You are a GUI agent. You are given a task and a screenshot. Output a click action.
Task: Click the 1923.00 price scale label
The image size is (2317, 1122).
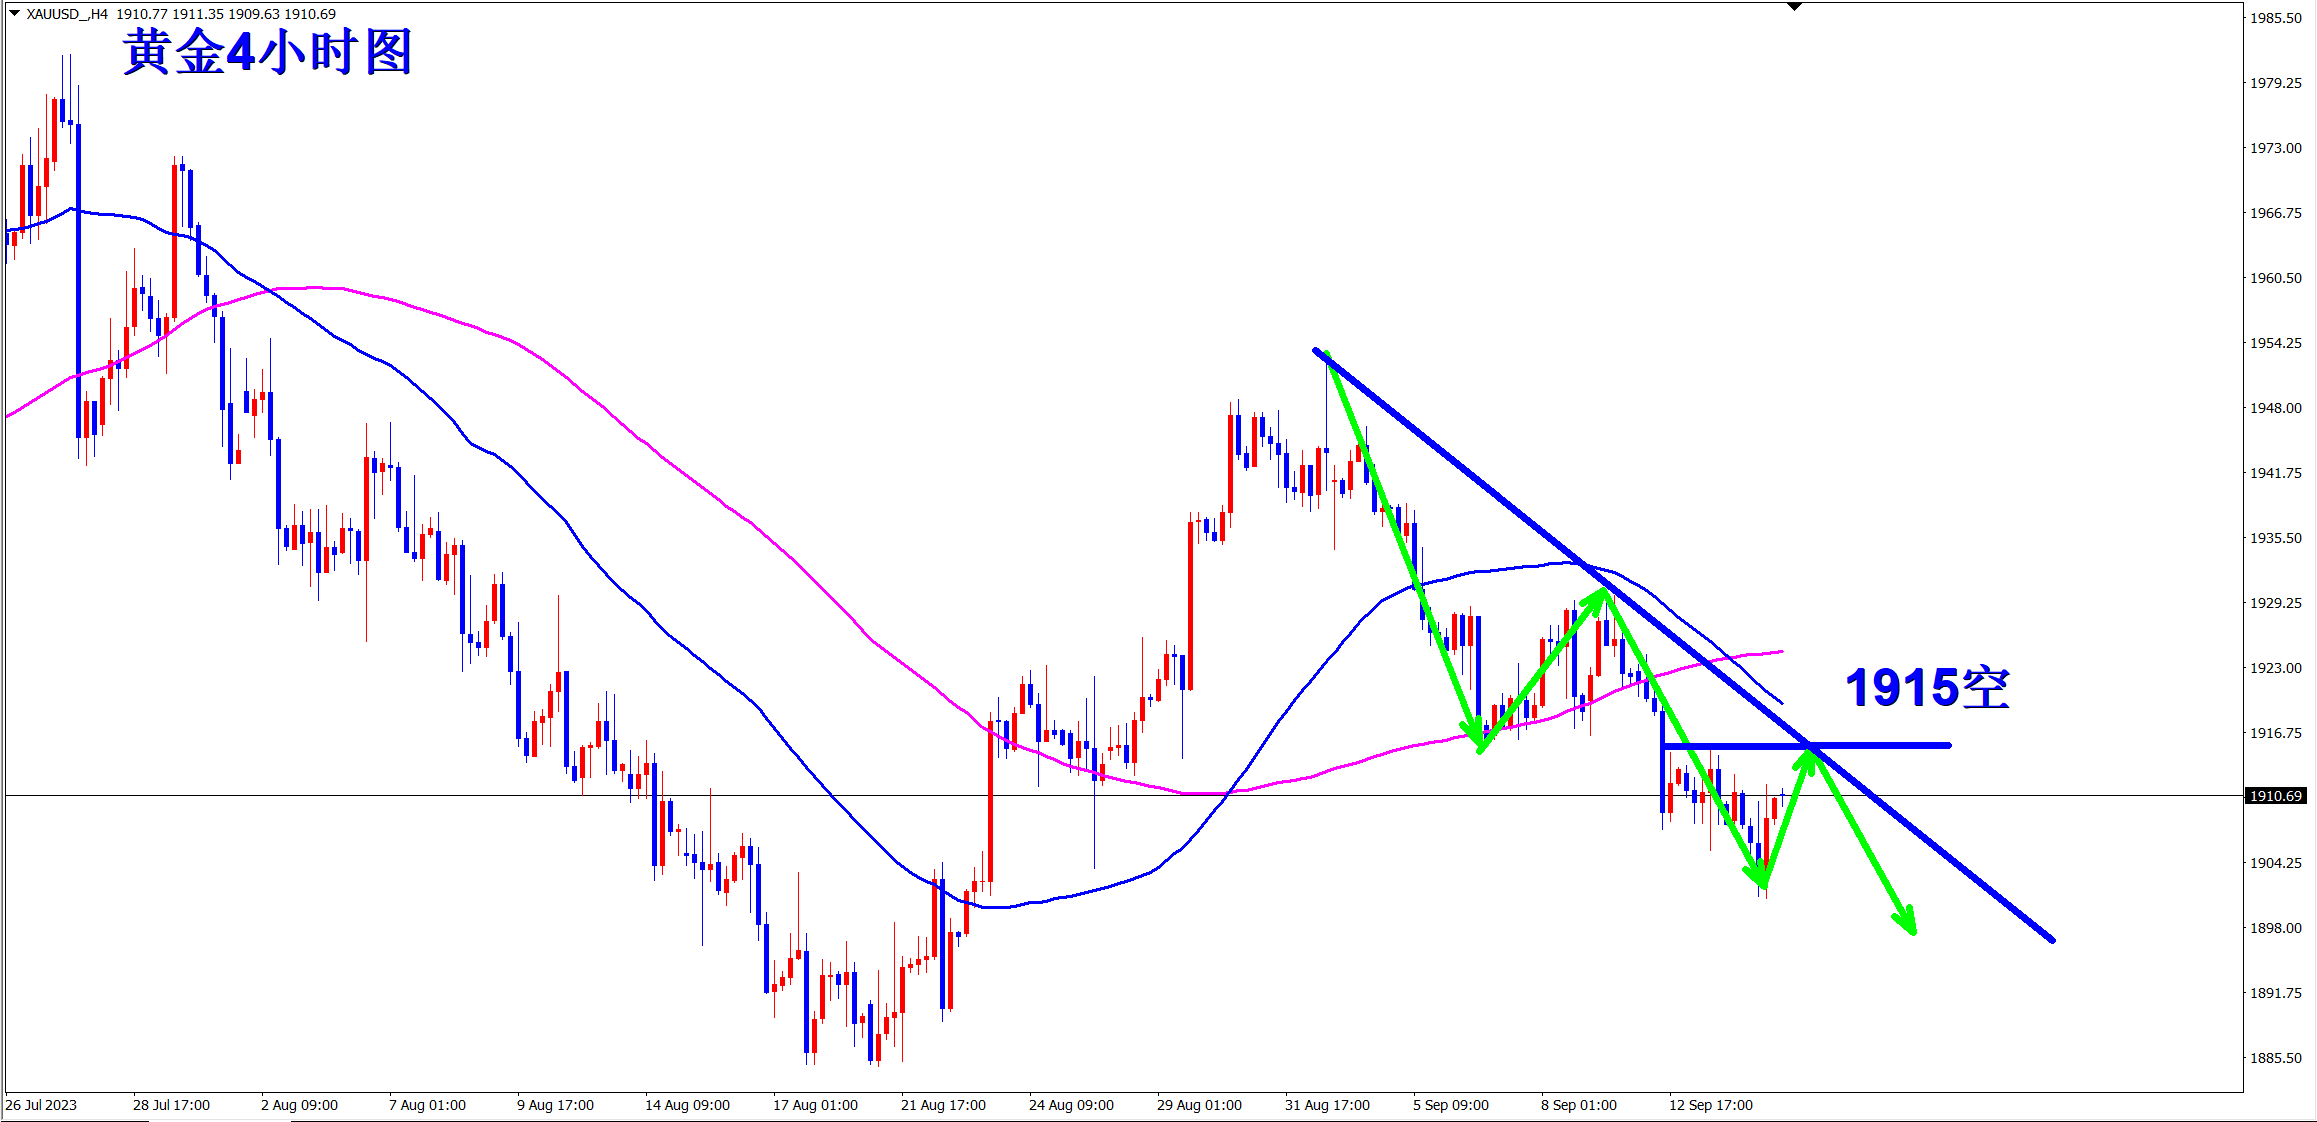2275,668
